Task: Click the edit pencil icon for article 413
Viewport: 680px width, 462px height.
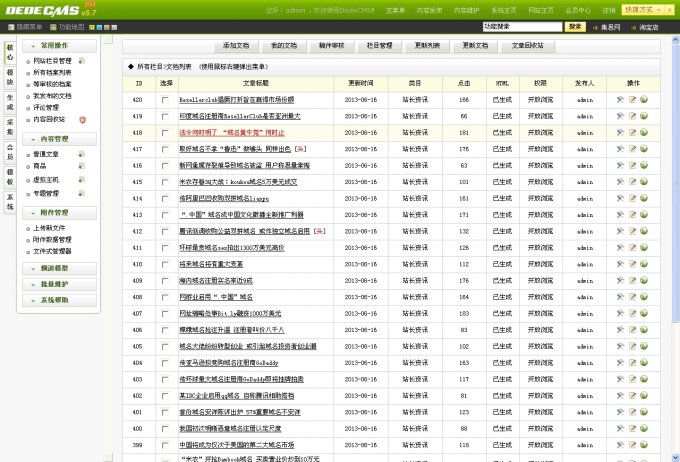Action: click(632, 215)
